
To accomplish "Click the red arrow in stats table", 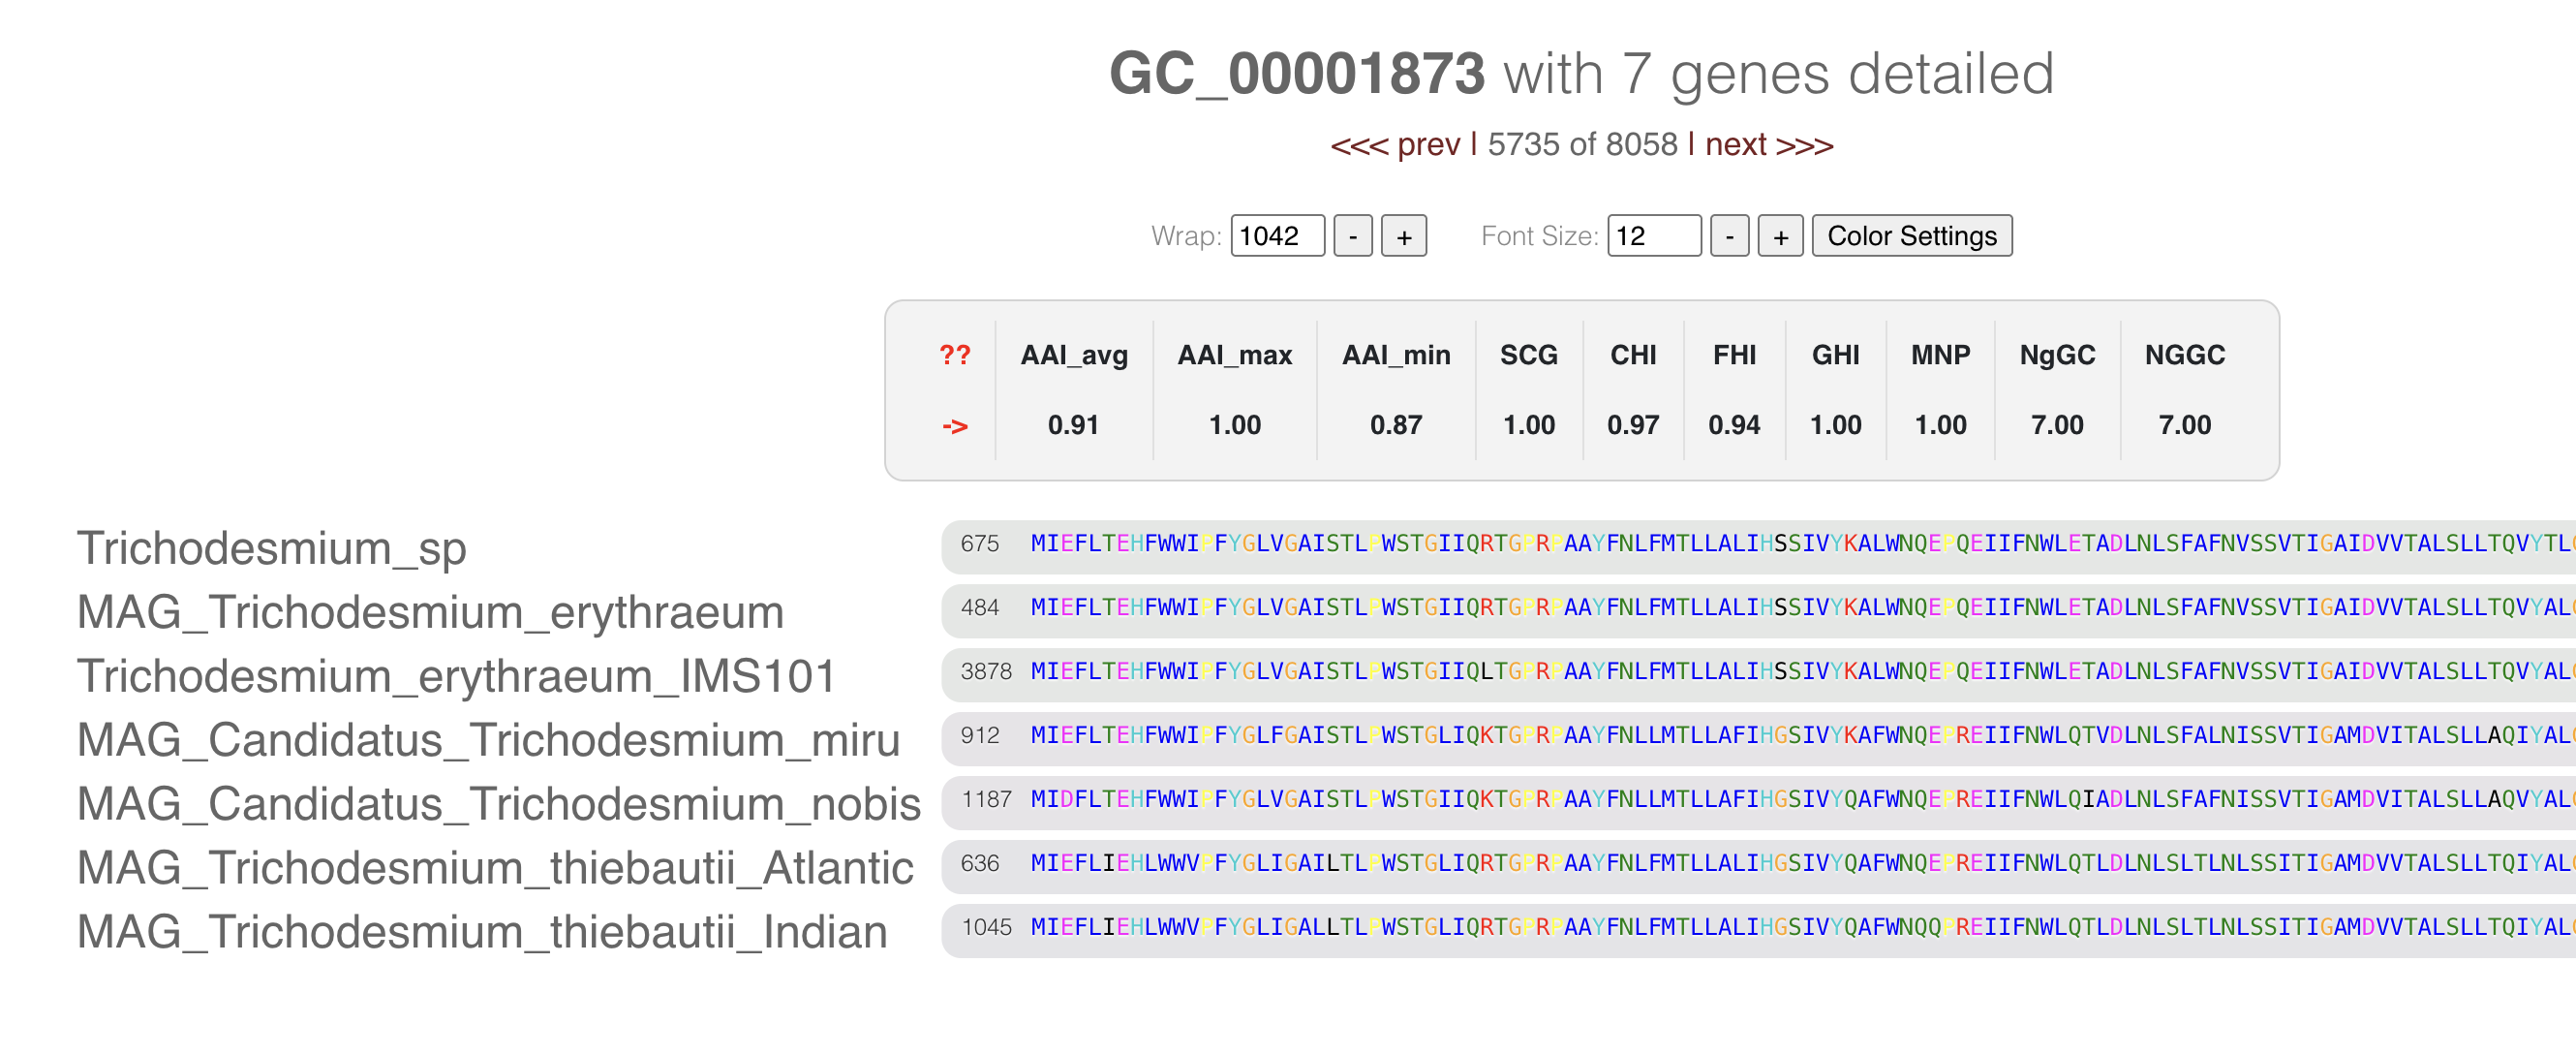I will pyautogui.click(x=954, y=426).
